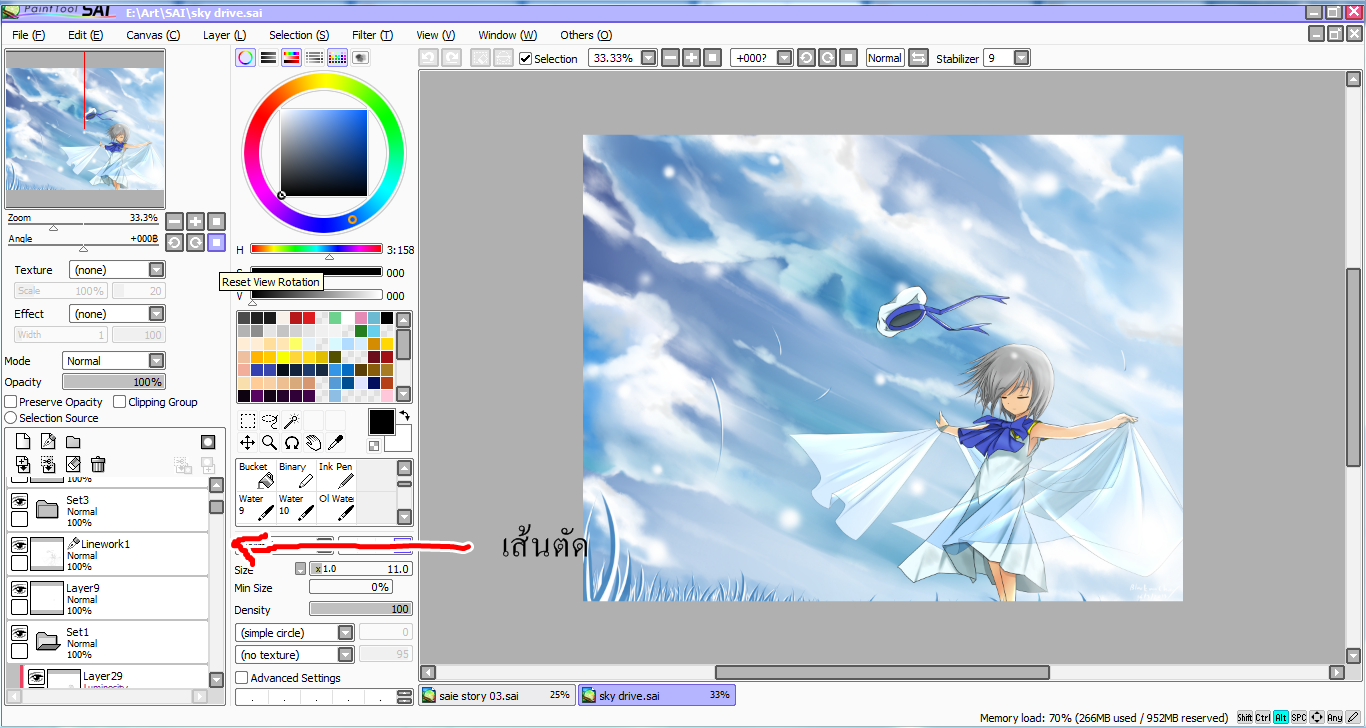The image size is (1366, 728).
Task: Clear the layer with eraser icon
Action: click(73, 464)
